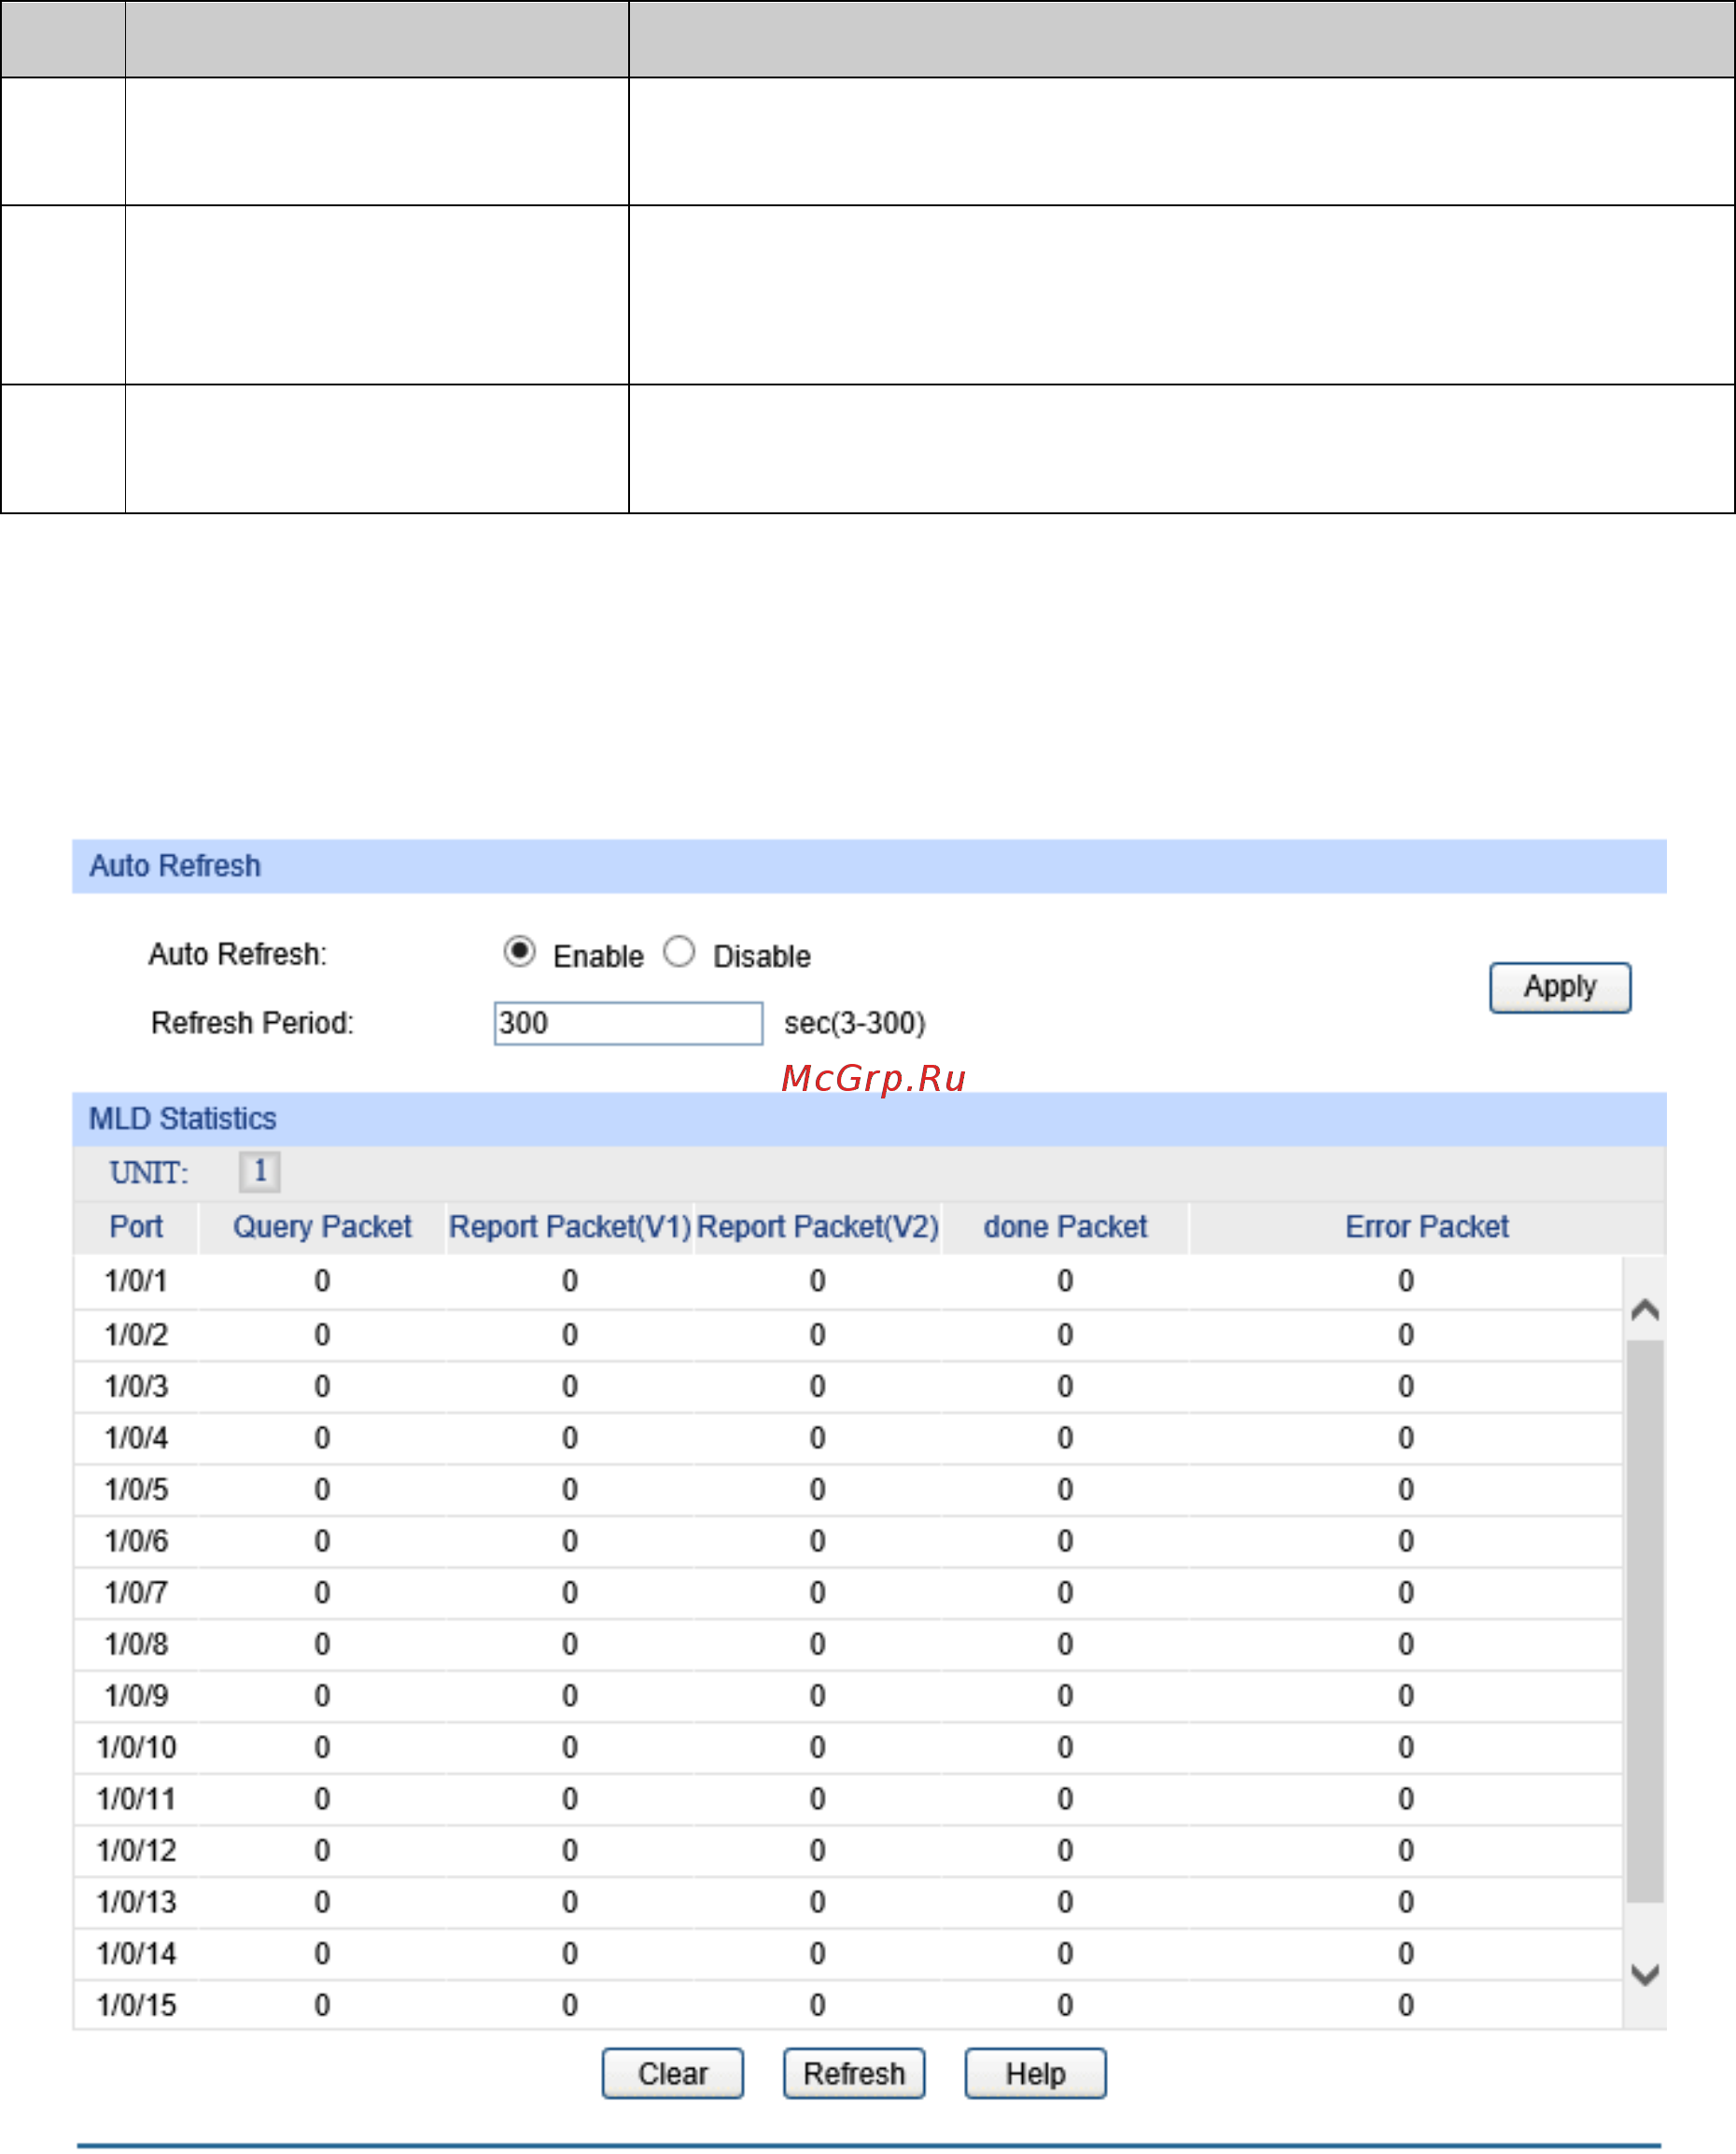This screenshot has height=2154, width=1736.
Task: Click the Report Packet(V2) column header
Action: point(817,1227)
